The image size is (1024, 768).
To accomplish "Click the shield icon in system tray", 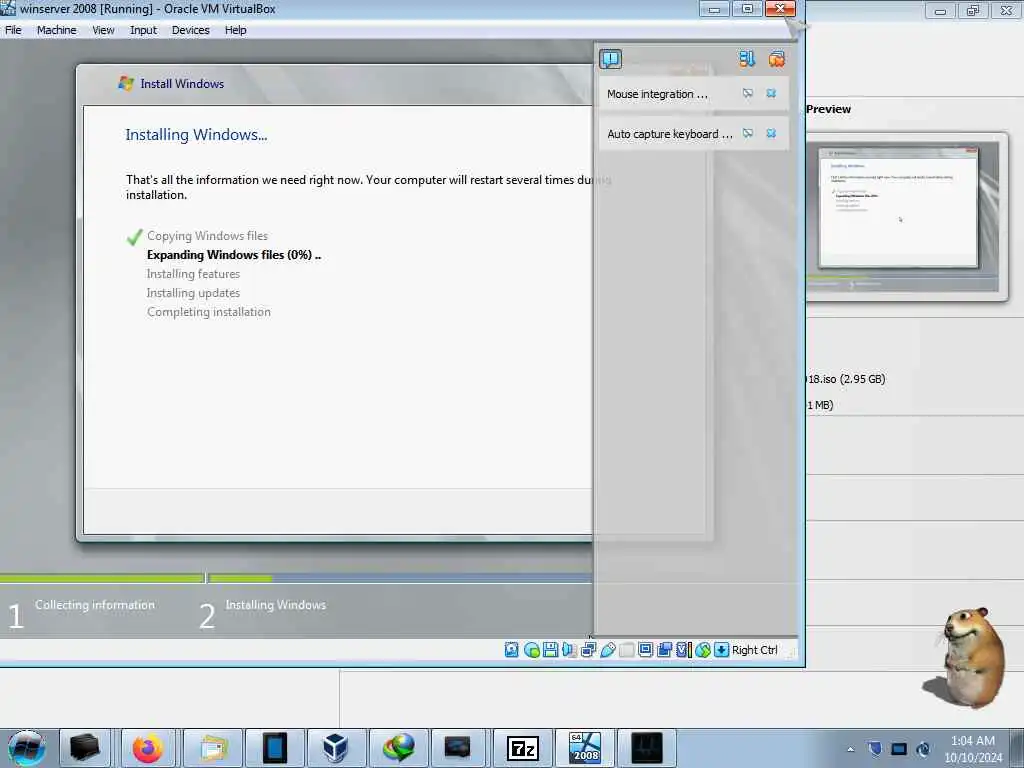I will tap(875, 749).
